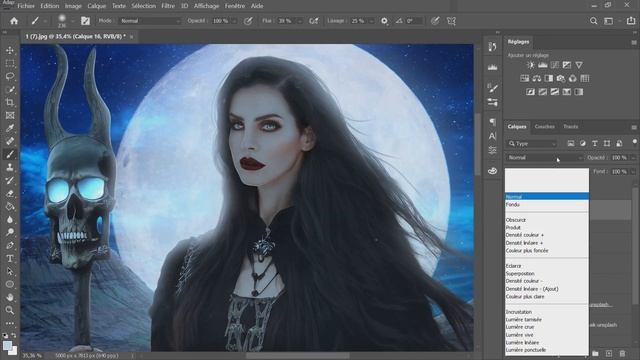Open smoothing options gear menu
This screenshot has height=360, width=640.
coord(384,21)
